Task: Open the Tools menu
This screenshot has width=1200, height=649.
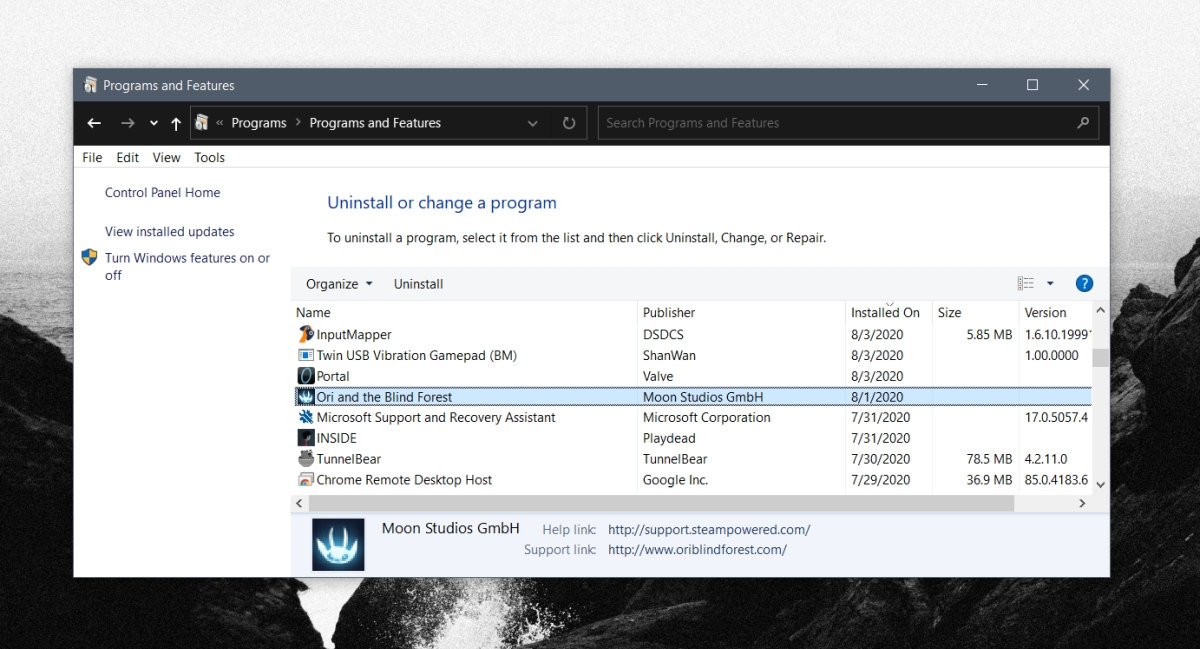Action: point(209,157)
